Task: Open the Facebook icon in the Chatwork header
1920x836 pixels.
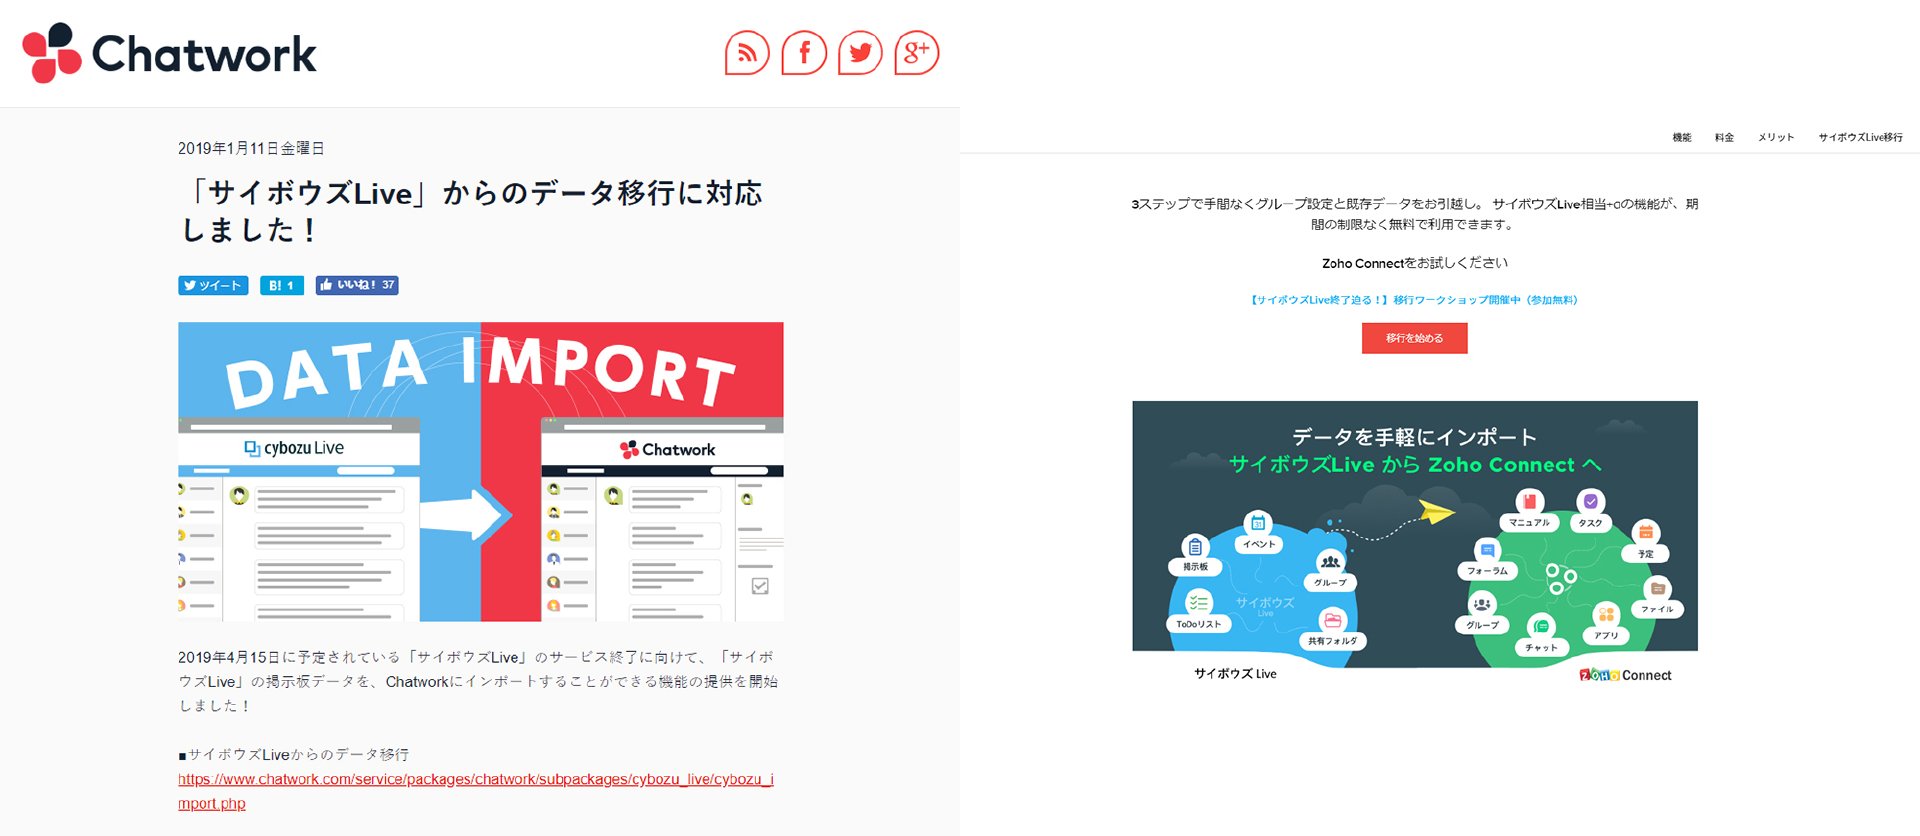Action: tap(804, 53)
